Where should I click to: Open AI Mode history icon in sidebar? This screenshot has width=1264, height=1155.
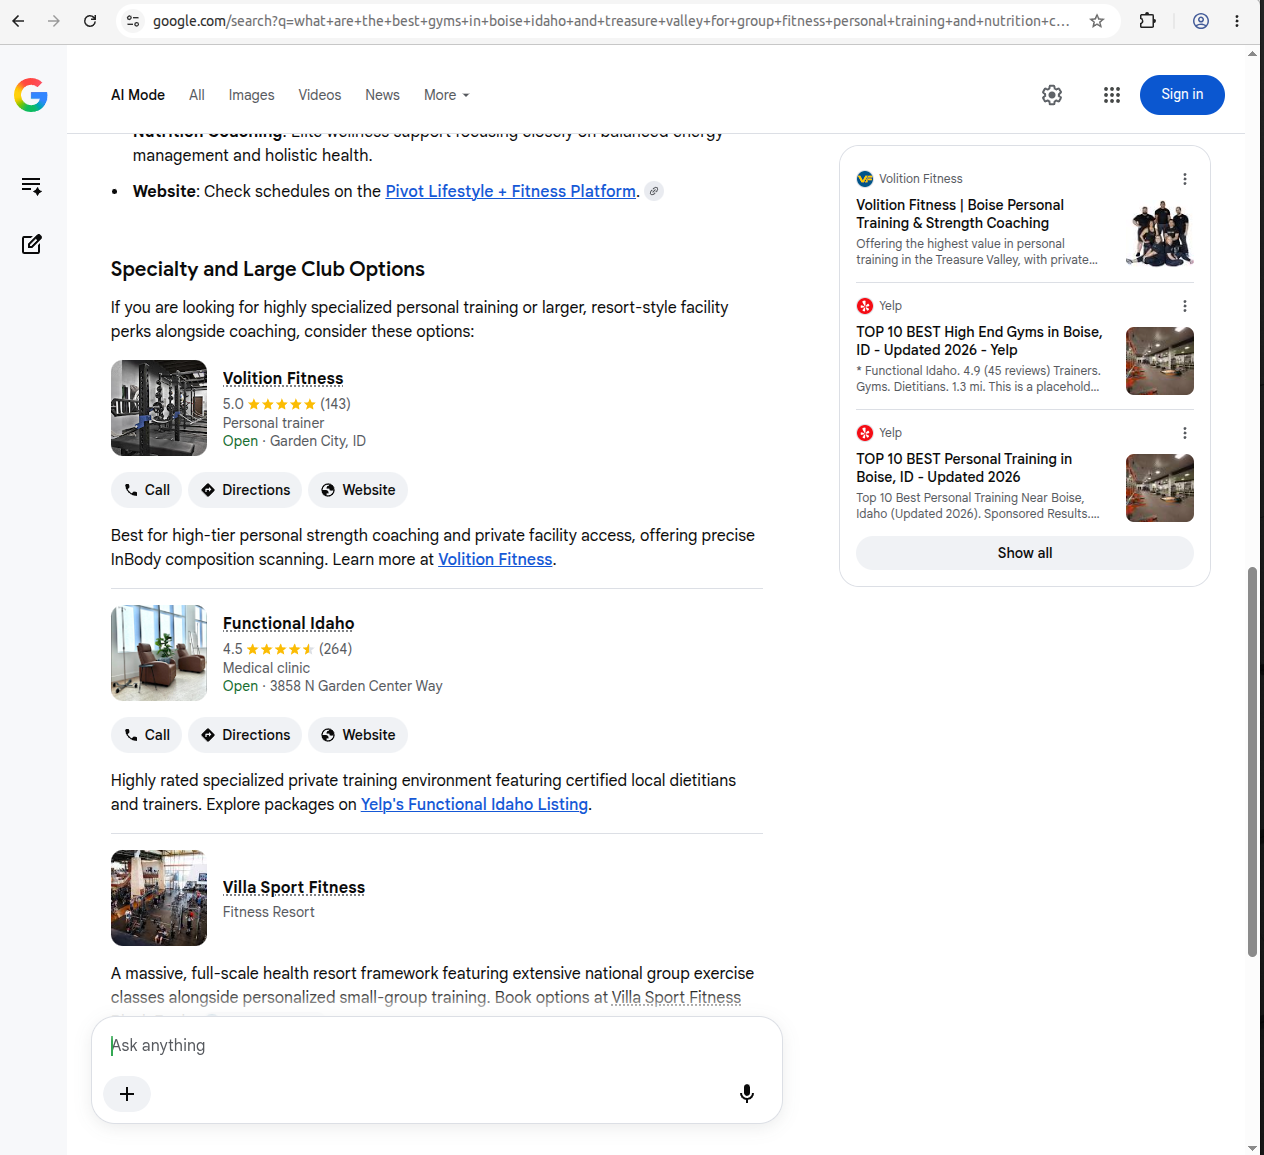click(31, 186)
